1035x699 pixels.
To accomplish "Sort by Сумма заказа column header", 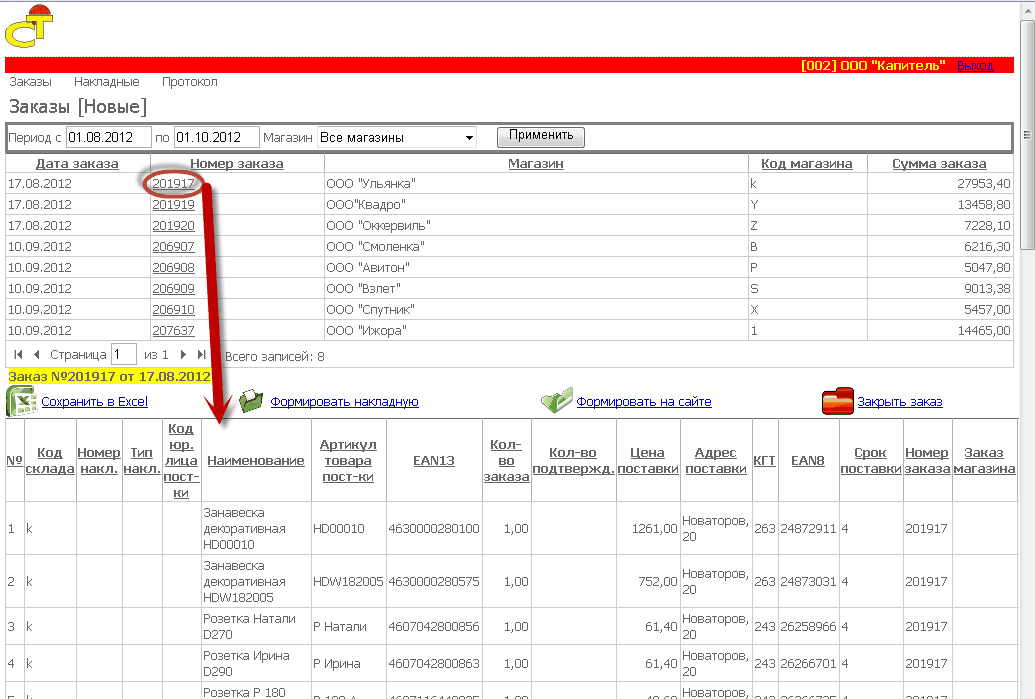I will click(939, 164).
